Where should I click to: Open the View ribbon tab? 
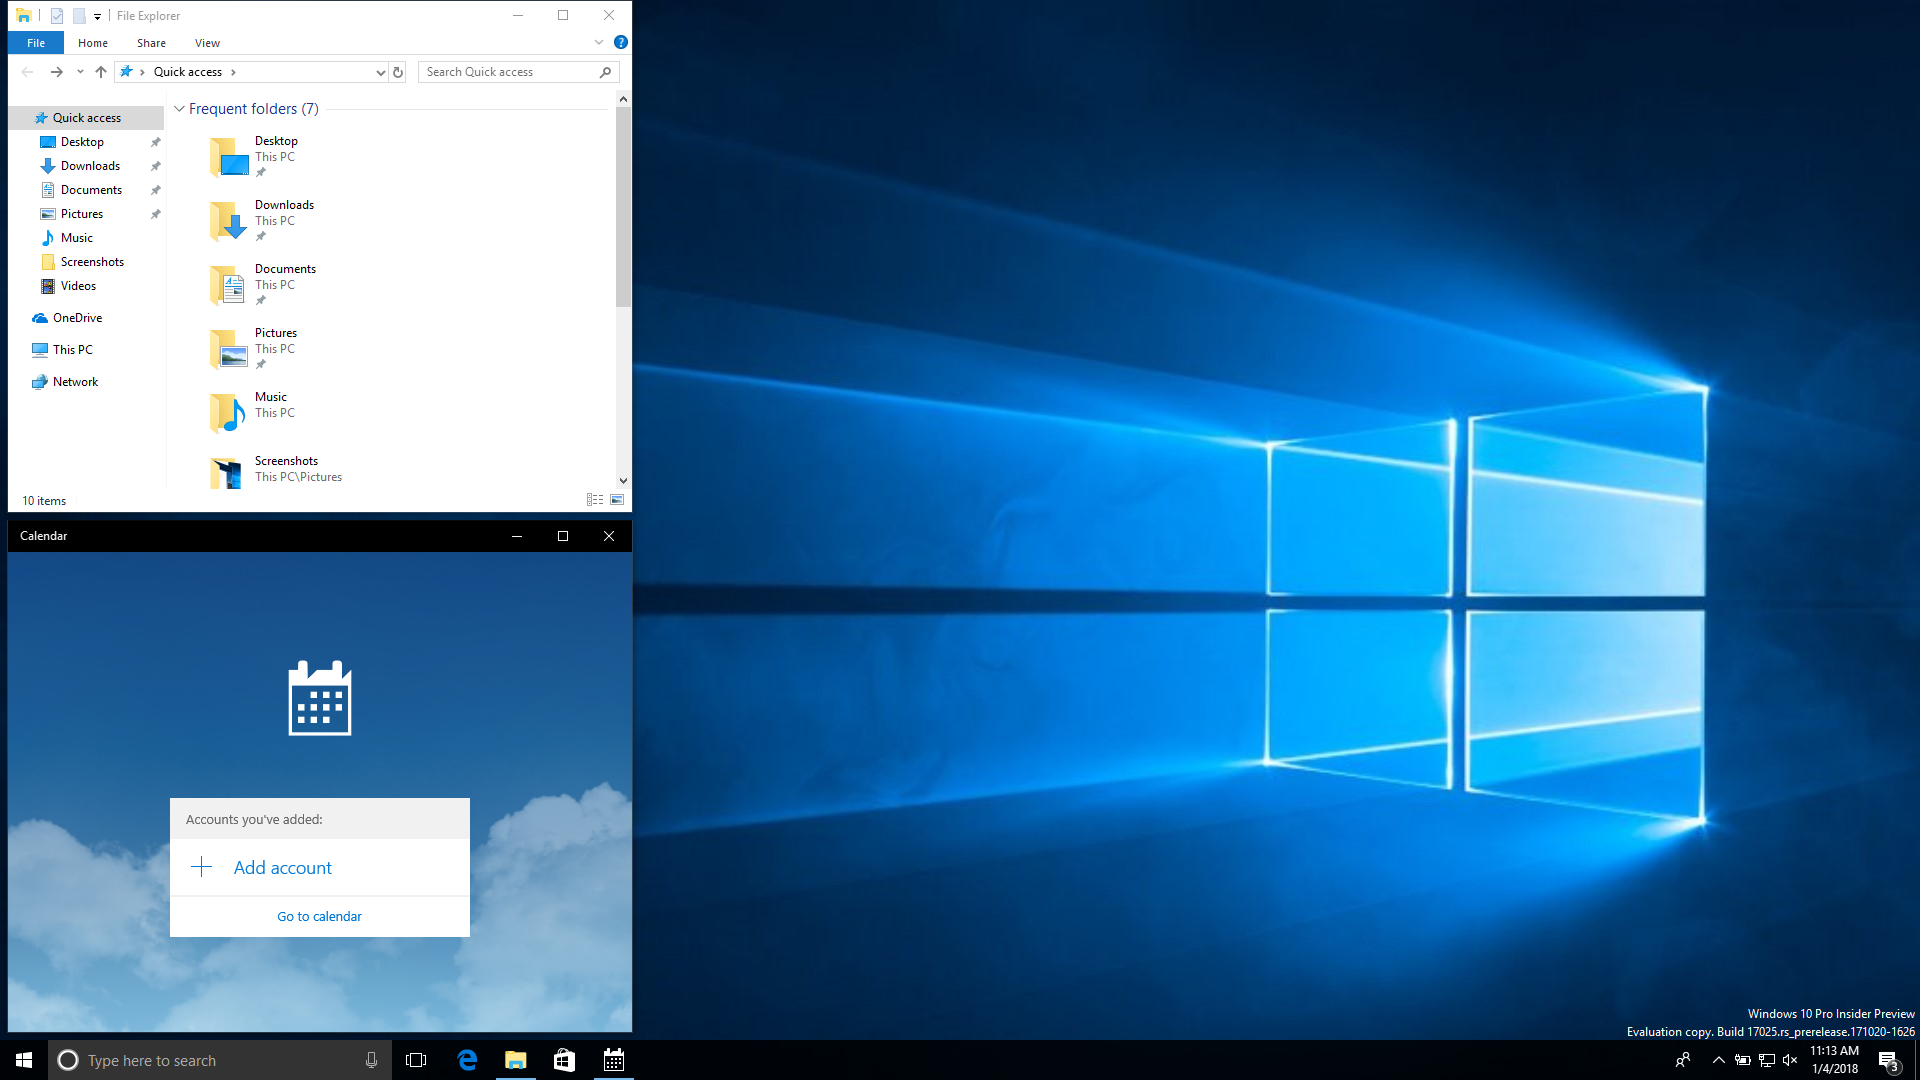coord(207,43)
